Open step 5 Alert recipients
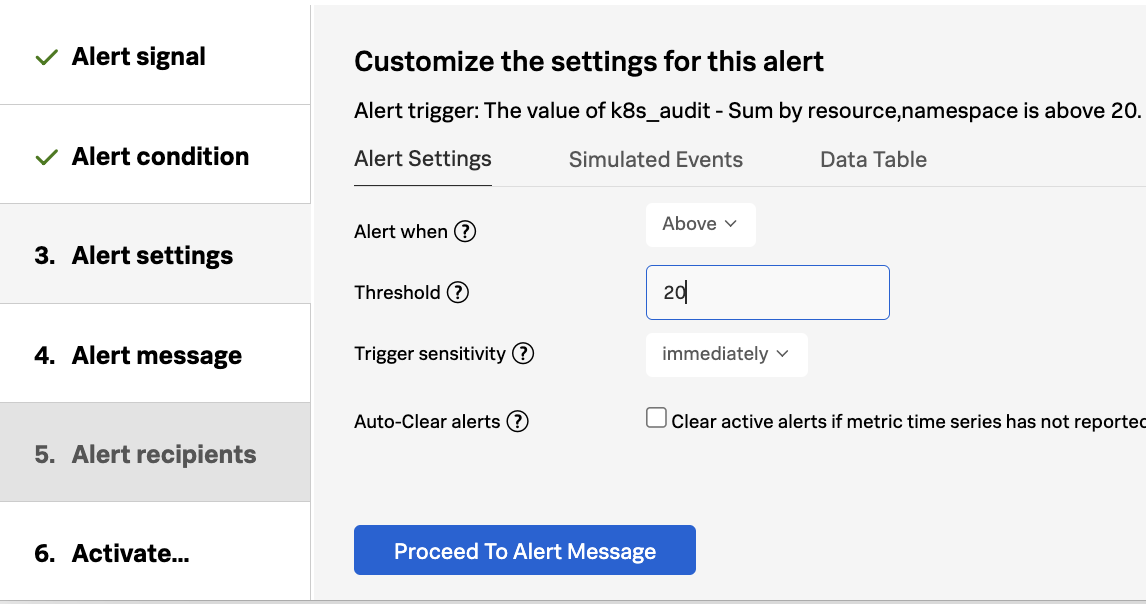This screenshot has width=1146, height=604. click(164, 455)
